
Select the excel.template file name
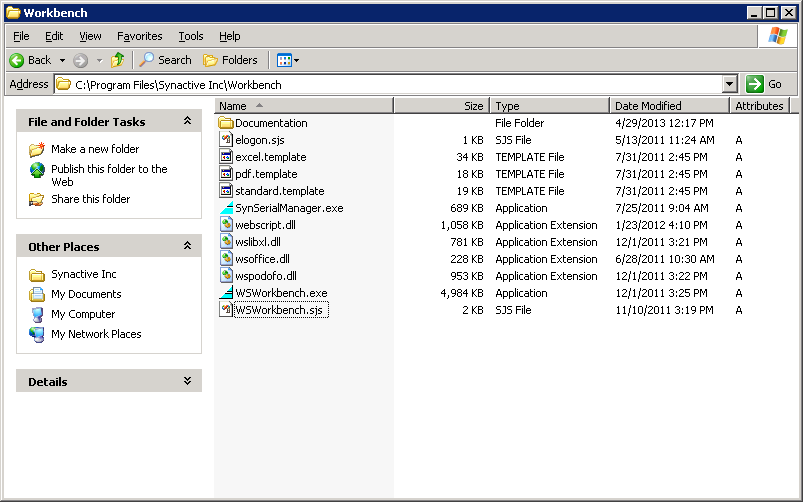point(271,157)
